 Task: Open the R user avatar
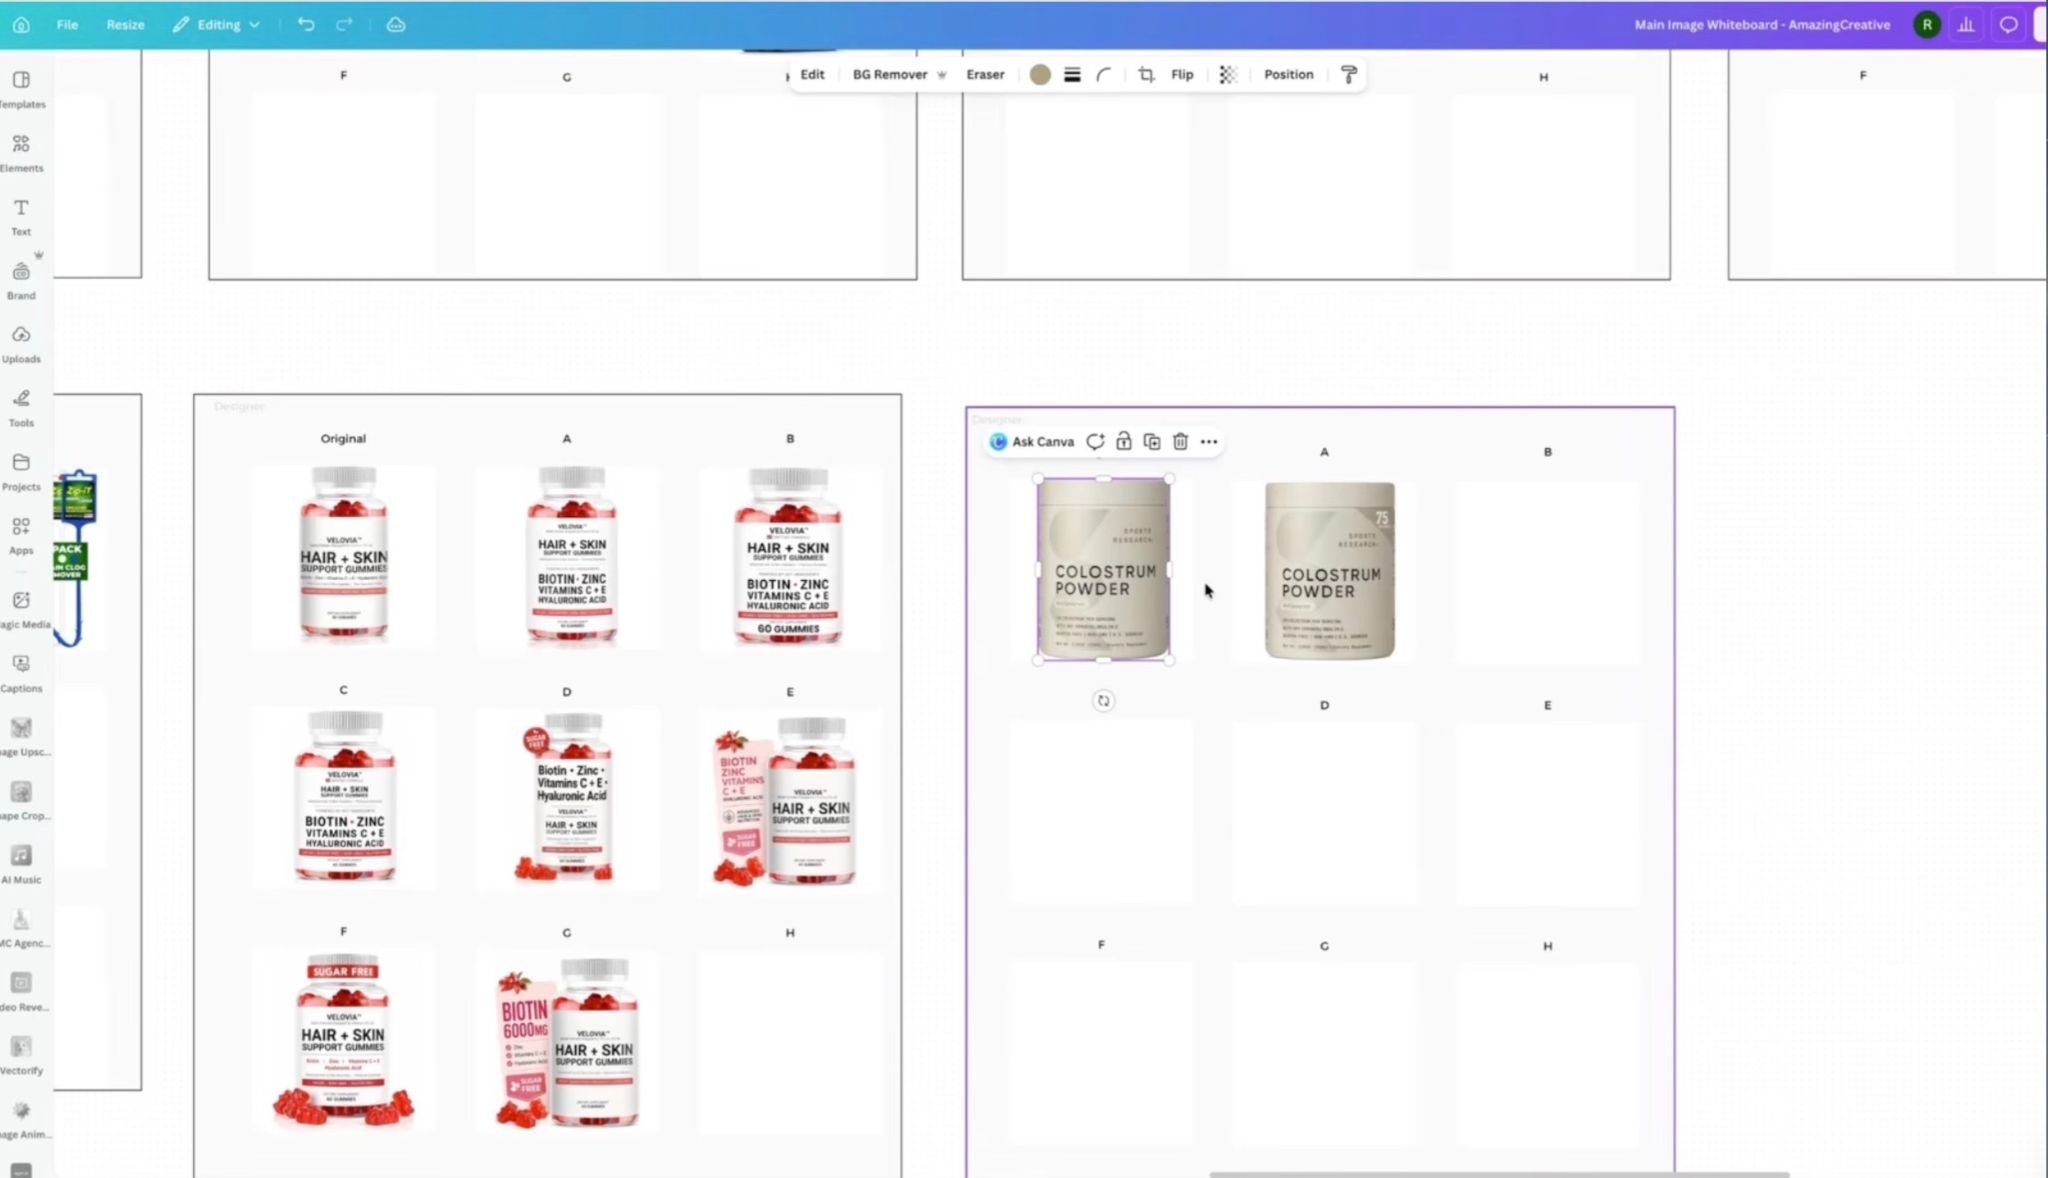(x=1926, y=25)
